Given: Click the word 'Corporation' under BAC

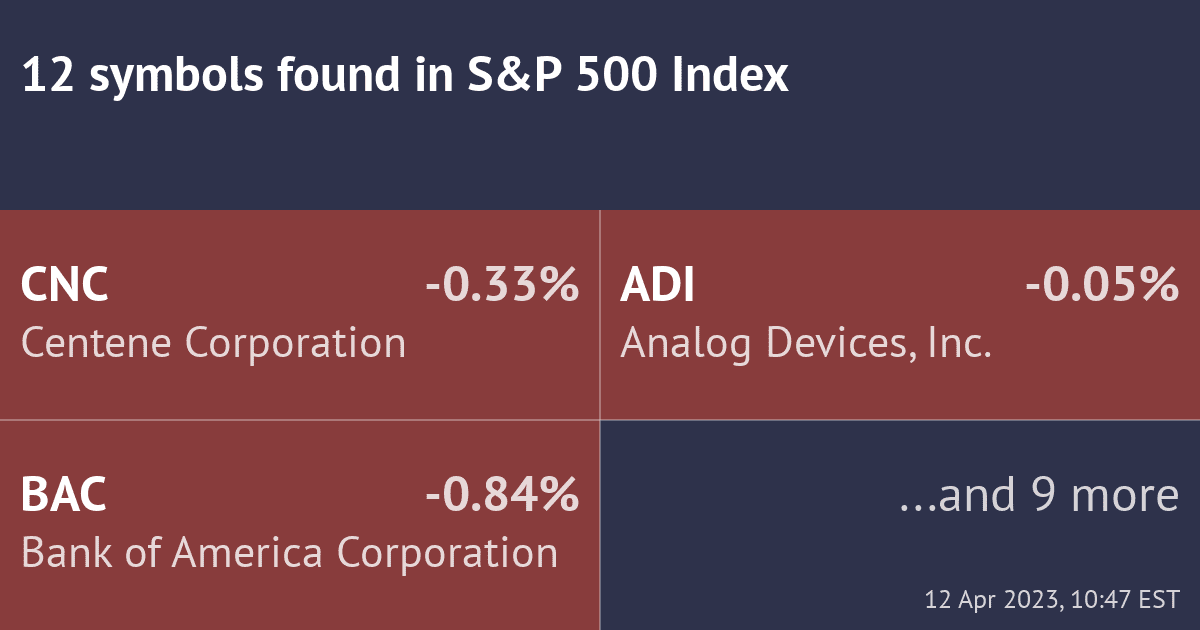Looking at the screenshot, I should click(447, 553).
